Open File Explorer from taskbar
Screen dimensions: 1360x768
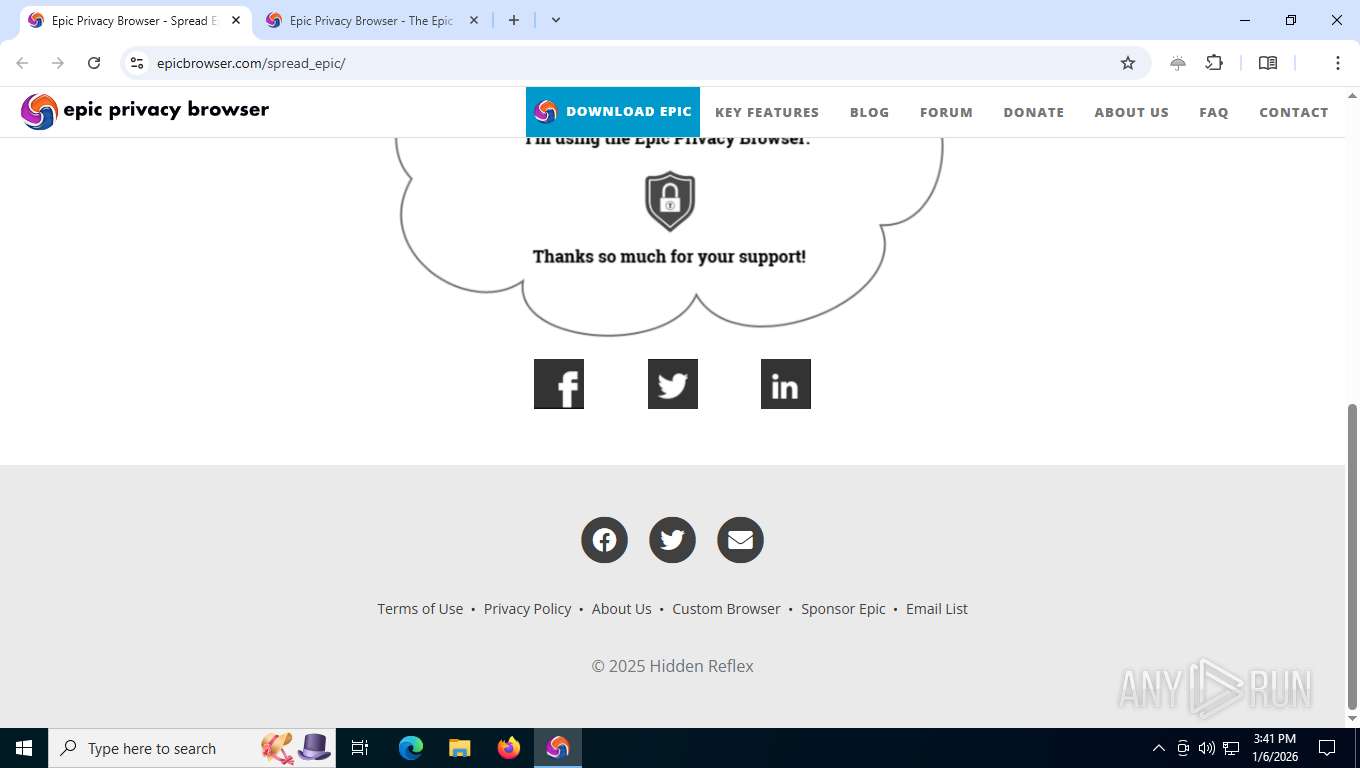460,748
